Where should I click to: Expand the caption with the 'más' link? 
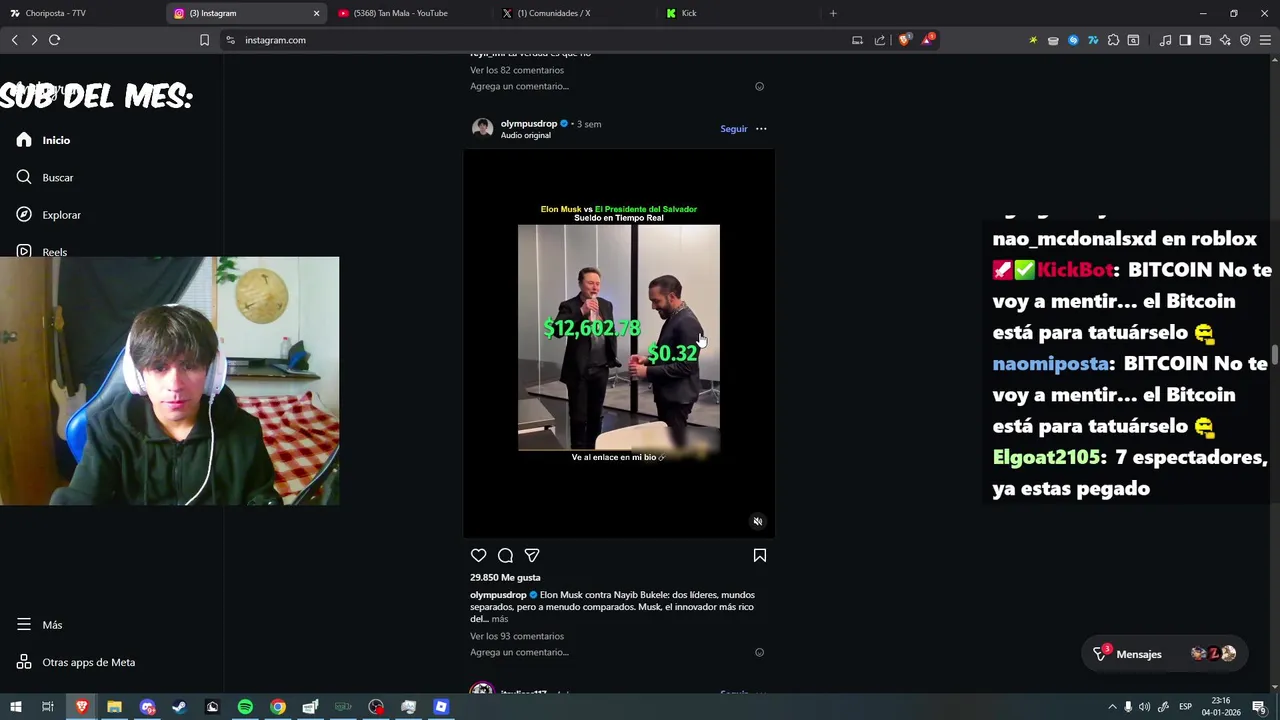[x=500, y=619]
